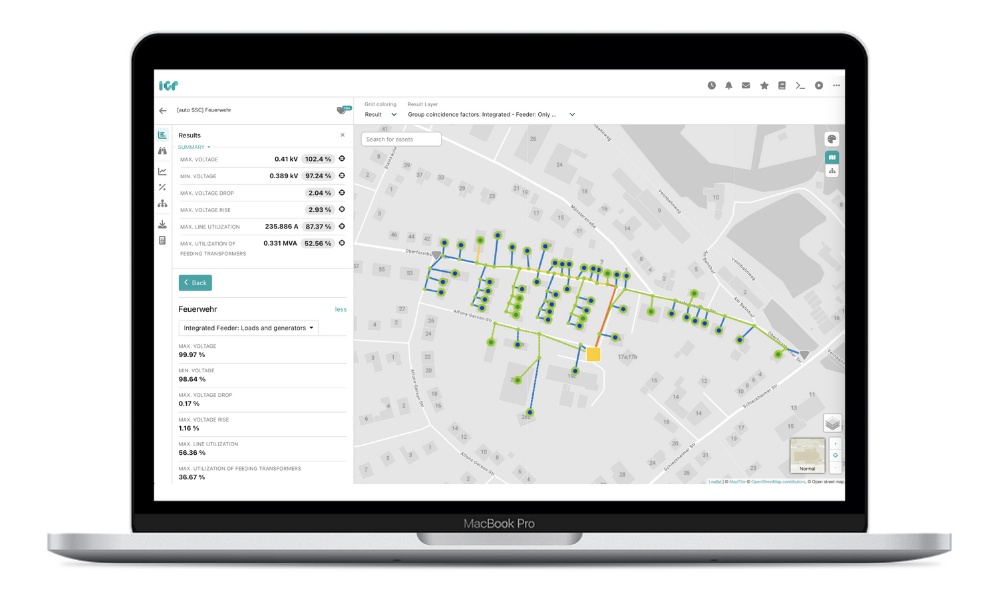The height and width of the screenshot is (600, 1000).
Task: Locate Max. Utilization of Feeding Transformers asset
Action: [342, 243]
